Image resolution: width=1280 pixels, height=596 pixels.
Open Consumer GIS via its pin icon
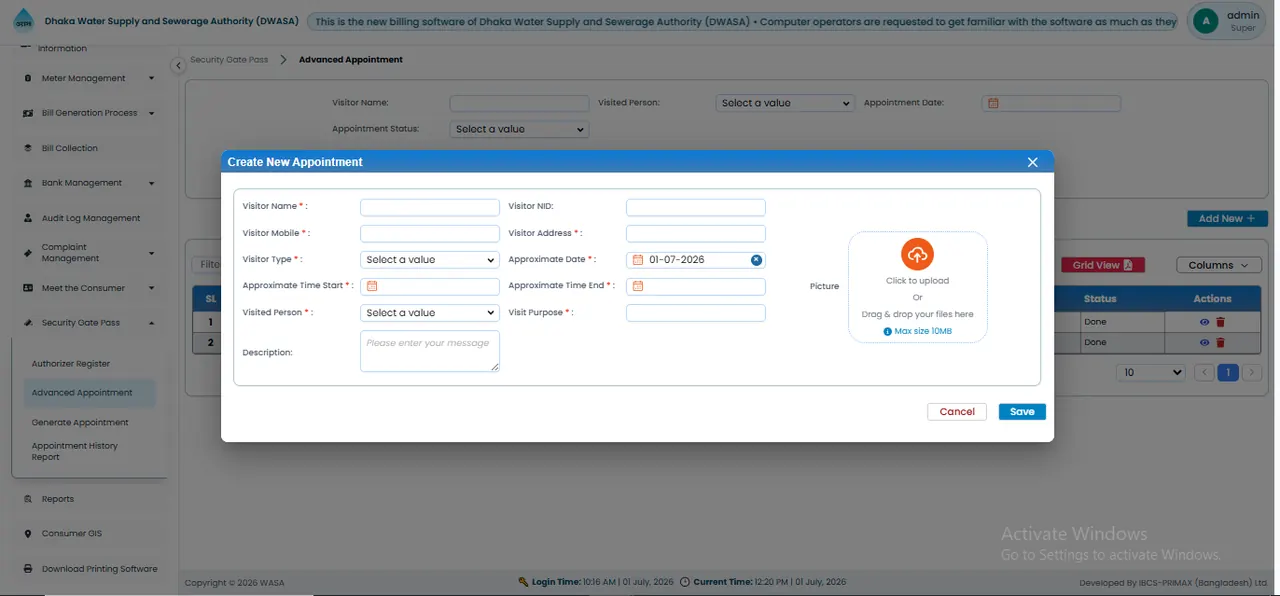point(29,534)
